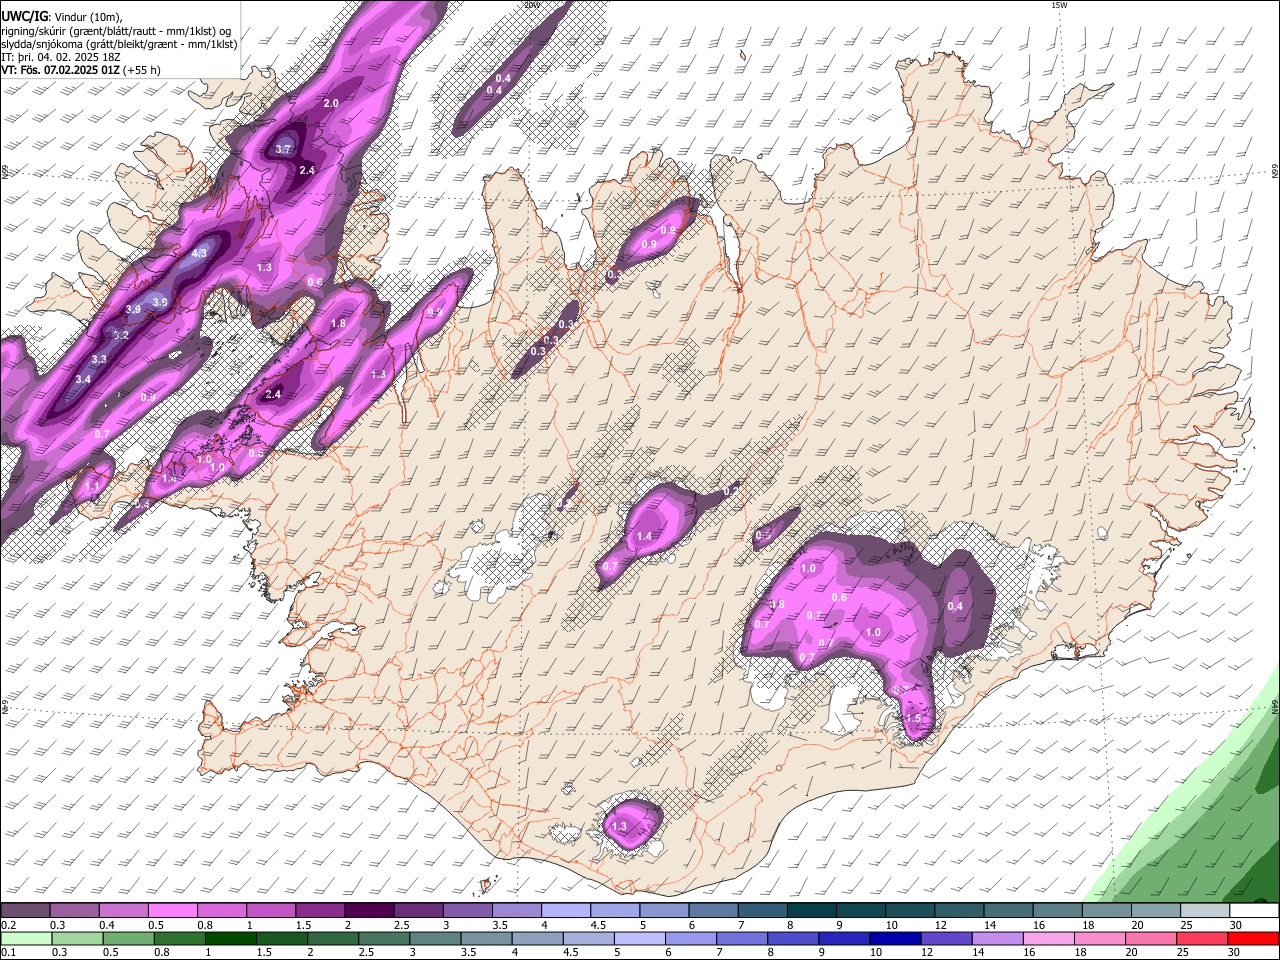Click the white snow scale swatch after 30
This screenshot has height=960, width=1280.
pyautogui.click(x=1254, y=911)
